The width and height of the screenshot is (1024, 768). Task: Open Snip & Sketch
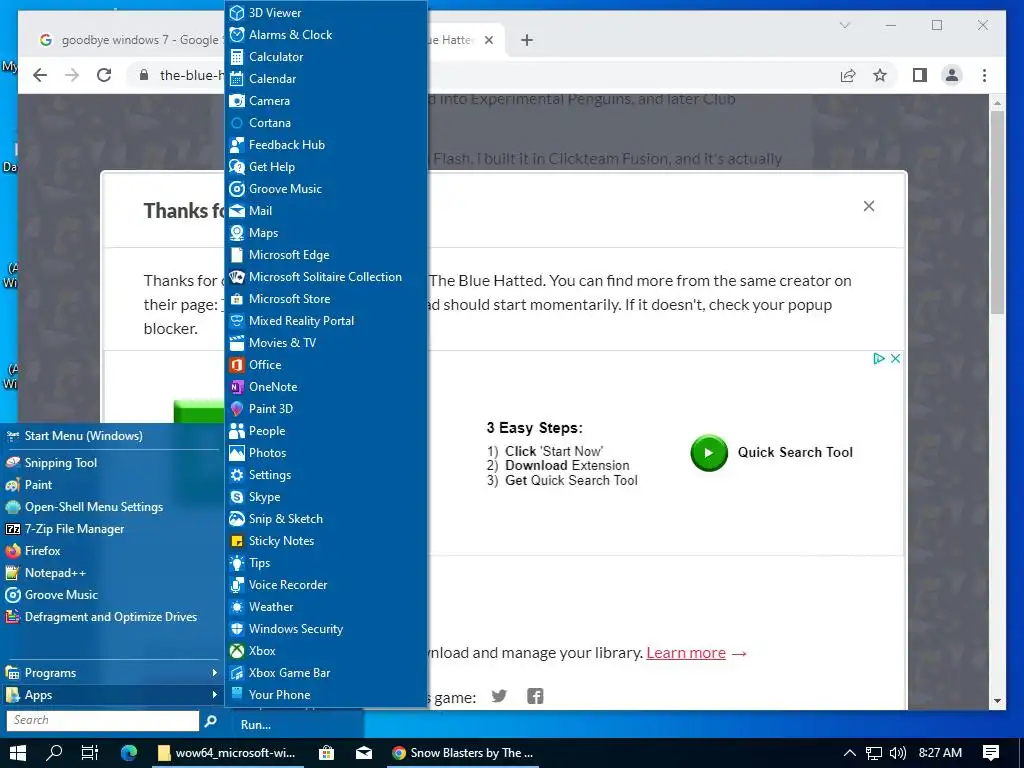point(327,519)
